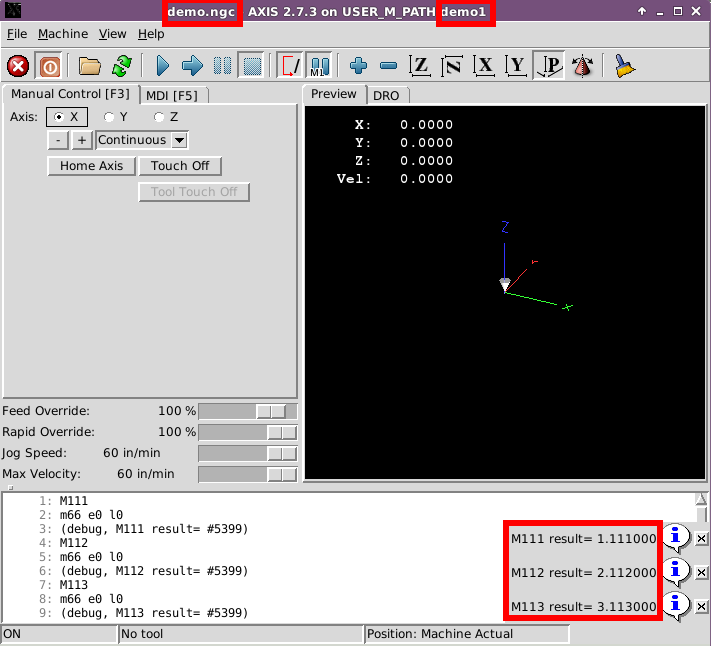
Task: Maximize the AXIS window
Action: click(x=678, y=11)
